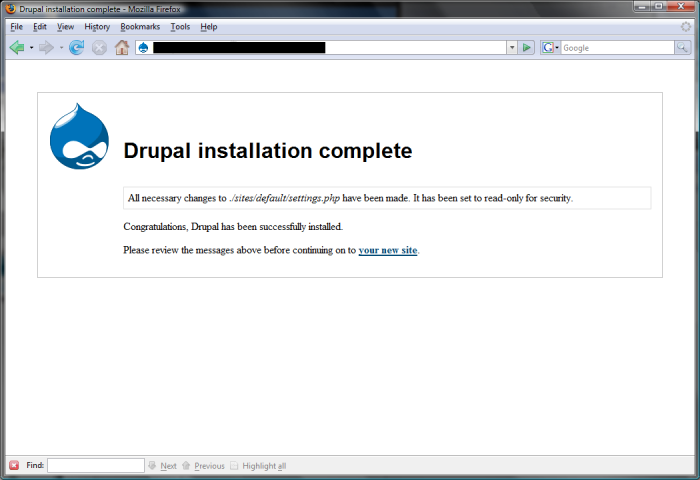Open the History menu
This screenshot has width=700, height=480.
click(97, 27)
